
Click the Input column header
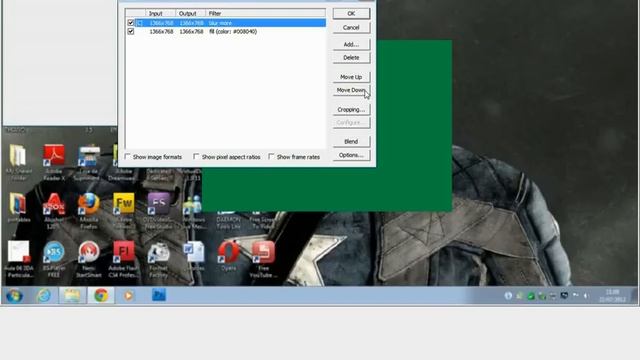pyautogui.click(x=160, y=13)
